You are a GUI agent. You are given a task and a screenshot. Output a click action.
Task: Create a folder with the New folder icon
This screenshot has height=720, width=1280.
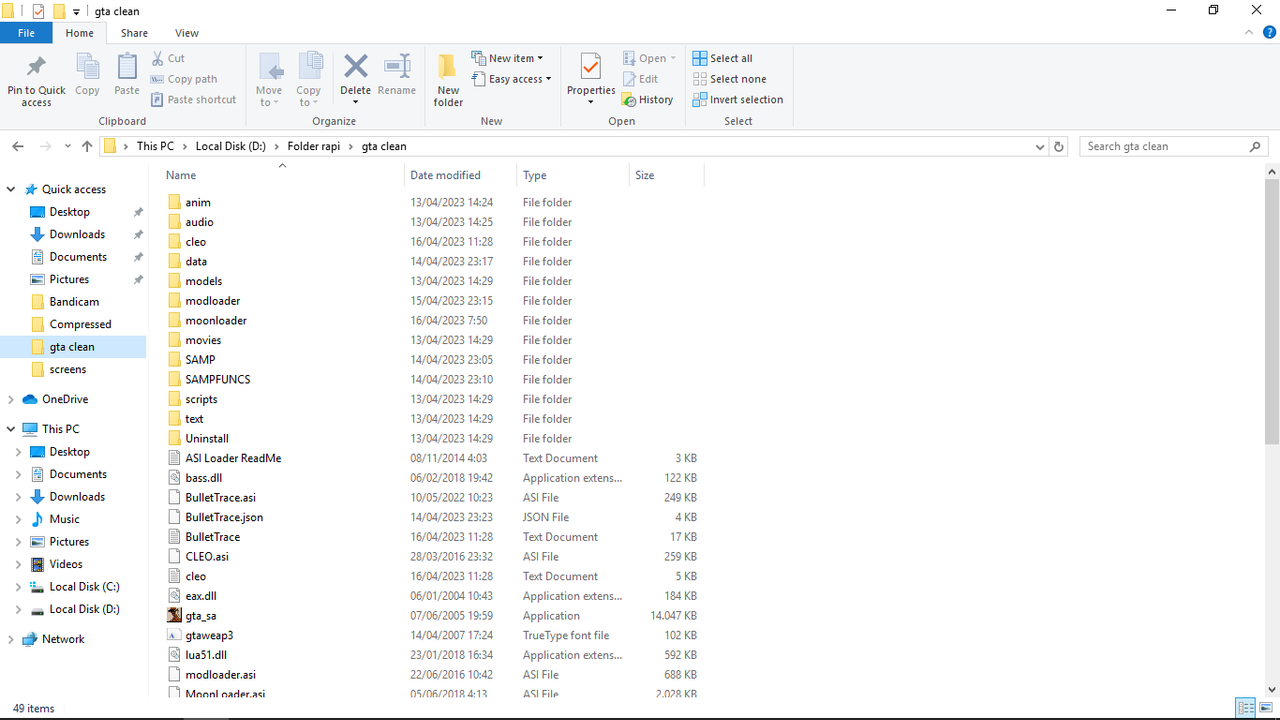coord(448,67)
